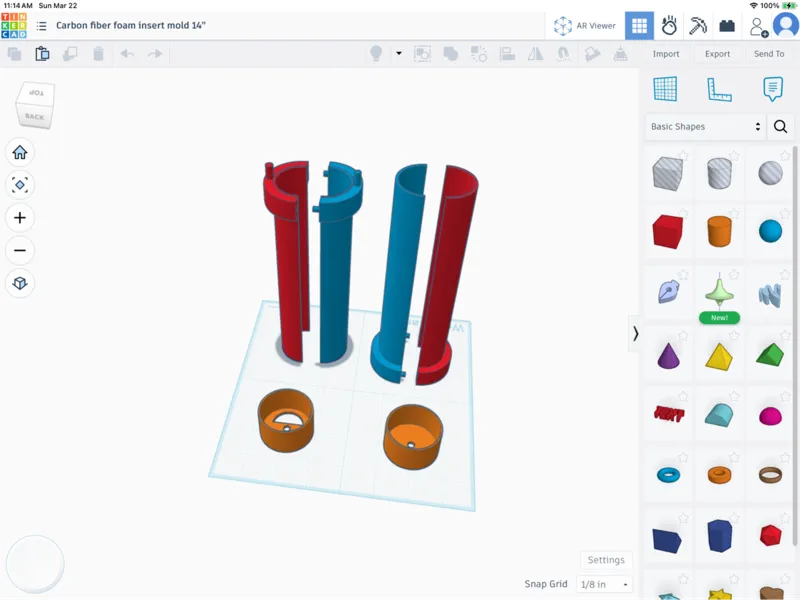Pick the orange Tube shape

(x=719, y=475)
